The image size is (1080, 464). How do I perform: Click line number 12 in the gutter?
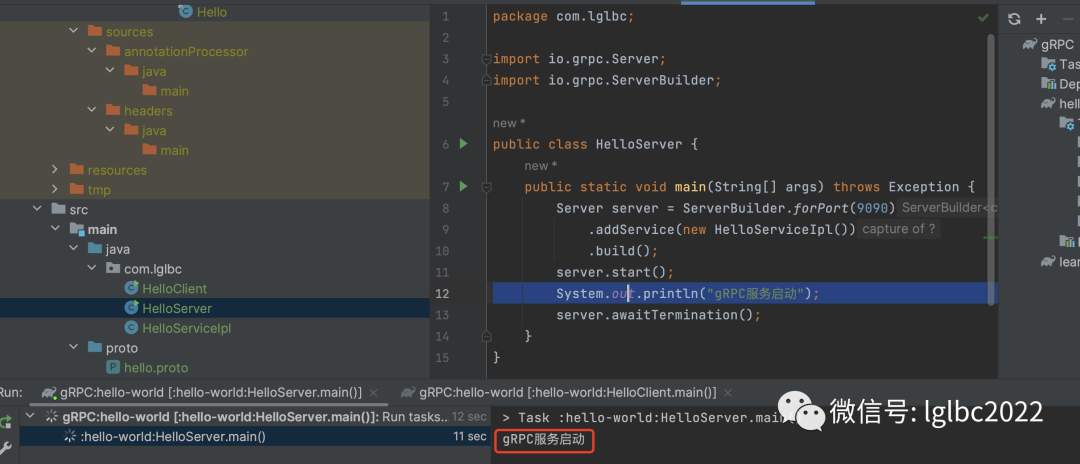click(x=442, y=293)
